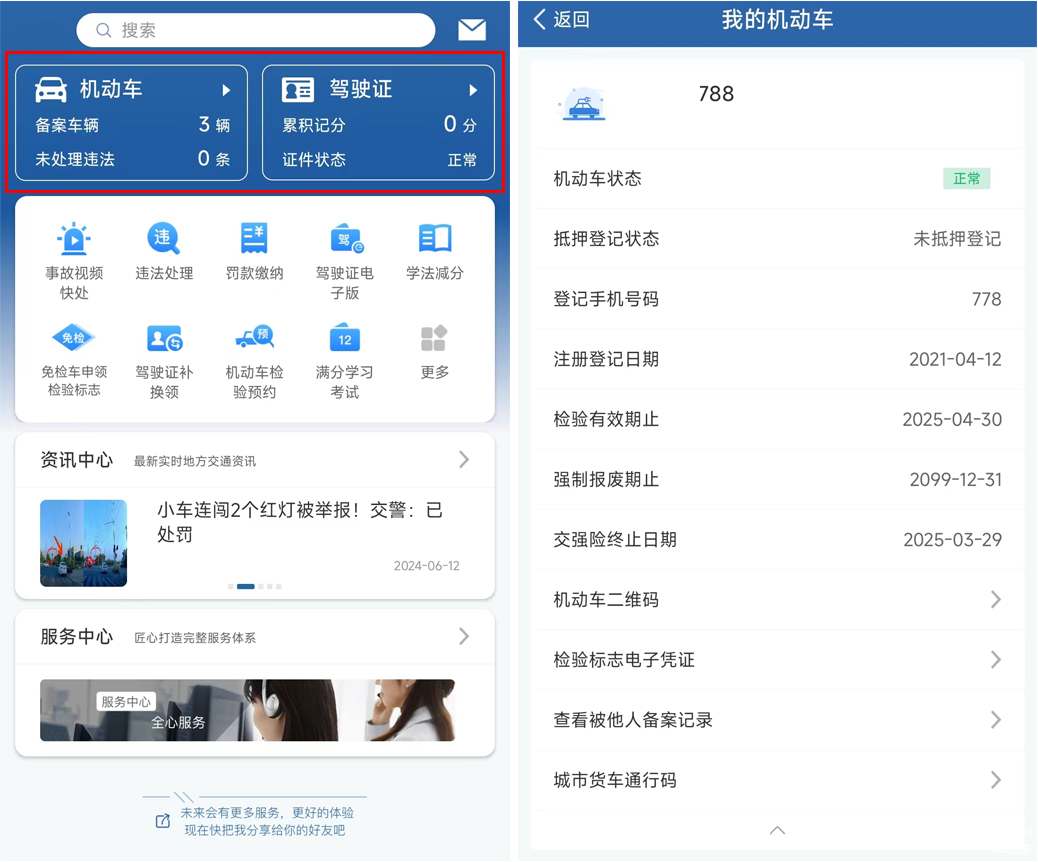Open 违法处理 violation handling icon
The width and height of the screenshot is (1038, 862).
(x=164, y=239)
